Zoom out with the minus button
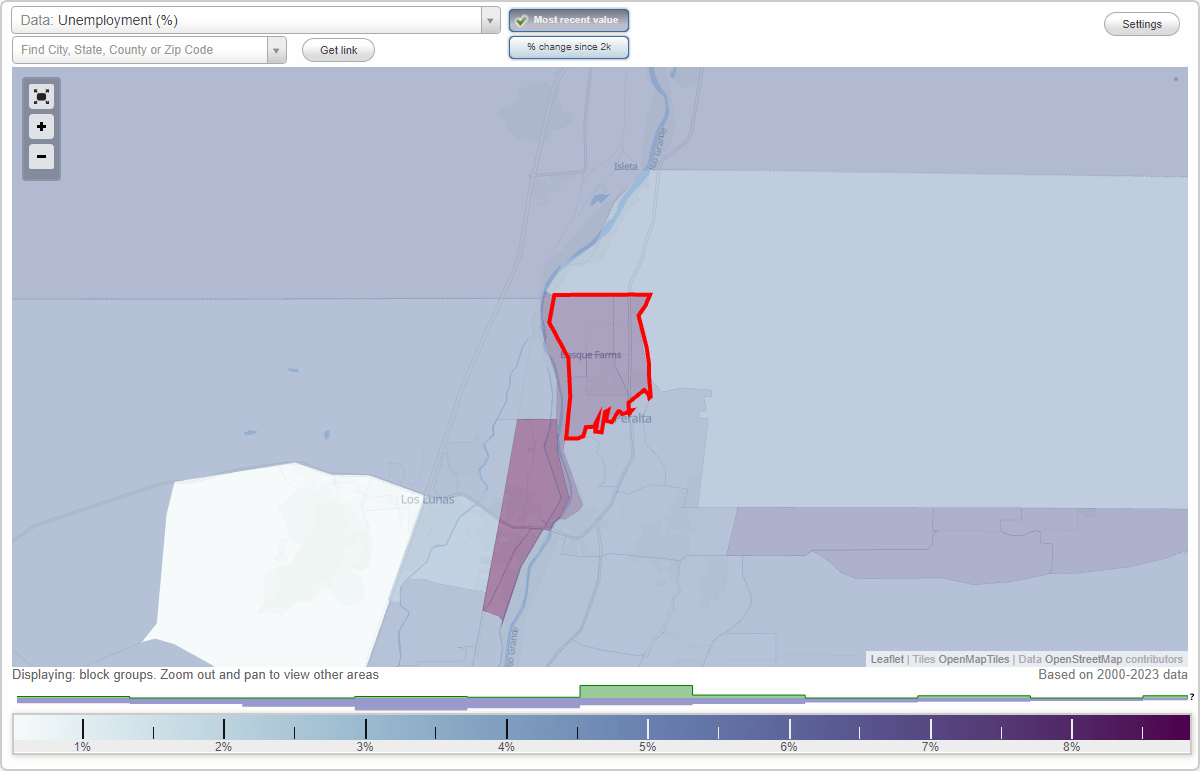The width and height of the screenshot is (1200, 771). point(41,157)
